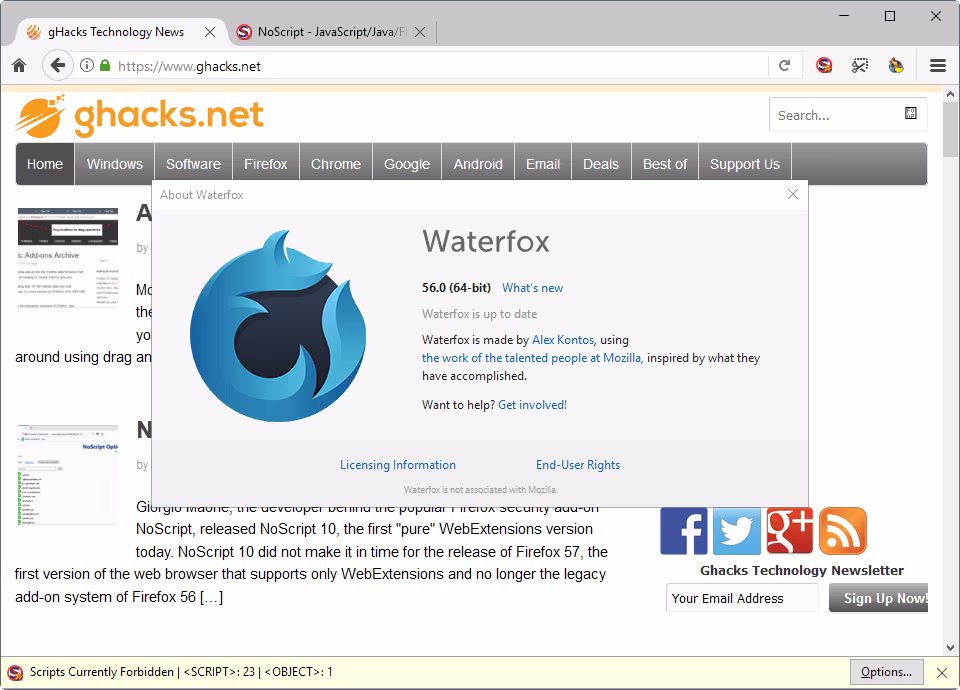960x690 pixels.
Task: Close the NoScript tab
Action: [x=420, y=32]
